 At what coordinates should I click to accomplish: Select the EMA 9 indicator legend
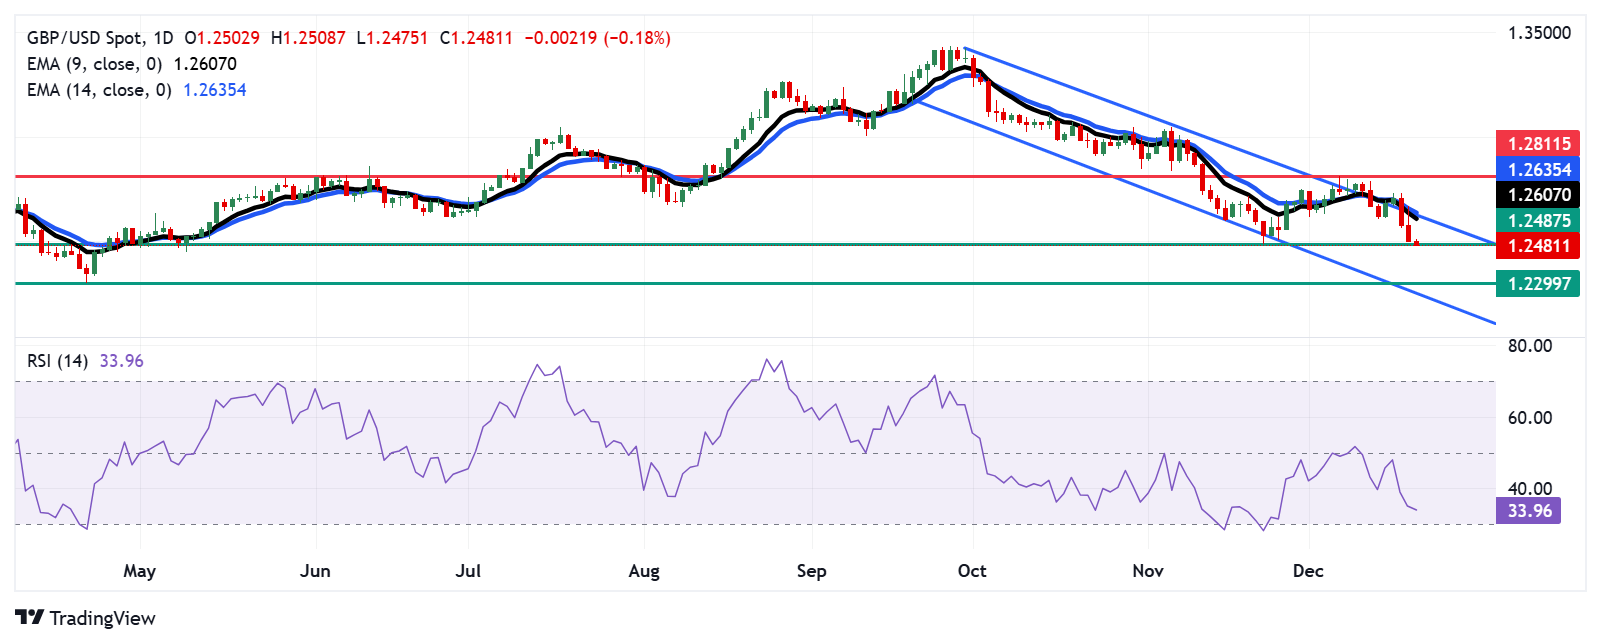point(132,64)
